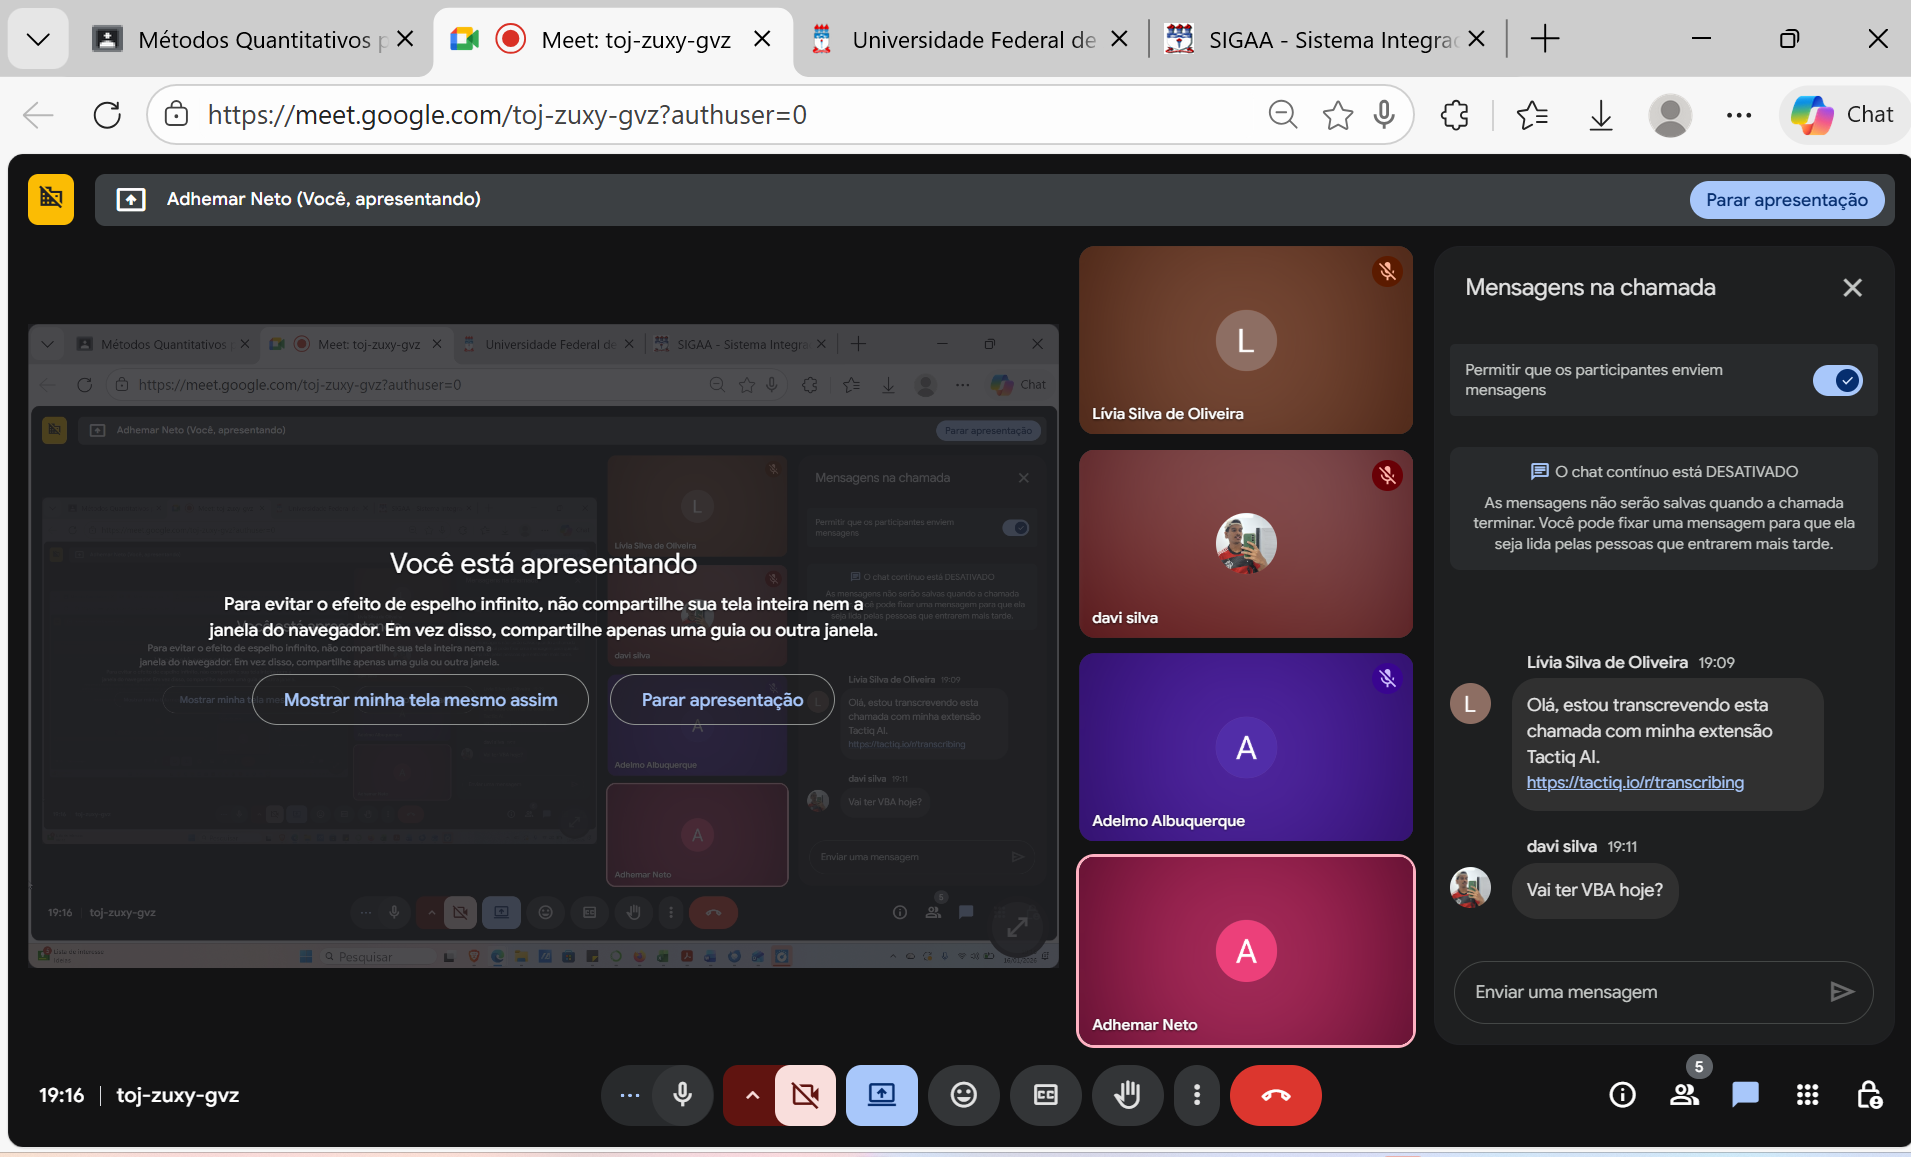The width and height of the screenshot is (1911, 1157).
Task: Toggle the chat panel icon in toolbar
Action: 1745,1095
